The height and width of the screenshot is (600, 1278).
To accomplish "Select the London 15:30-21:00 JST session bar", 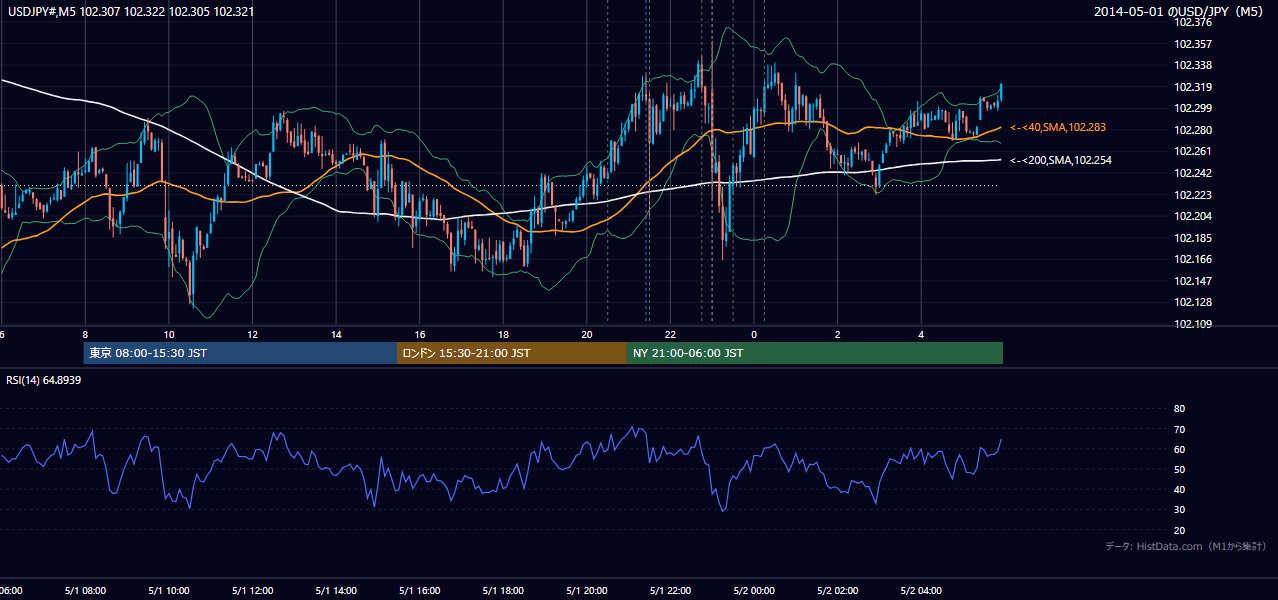I will pos(512,353).
